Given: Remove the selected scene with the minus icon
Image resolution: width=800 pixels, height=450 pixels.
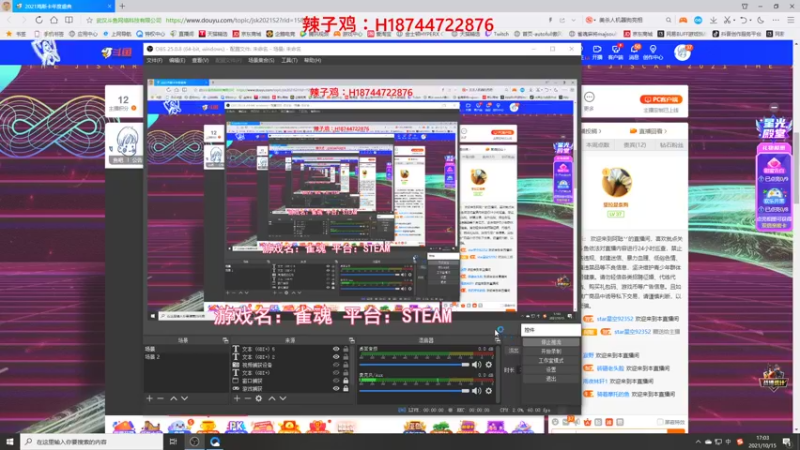Looking at the screenshot, I should click(160, 398).
